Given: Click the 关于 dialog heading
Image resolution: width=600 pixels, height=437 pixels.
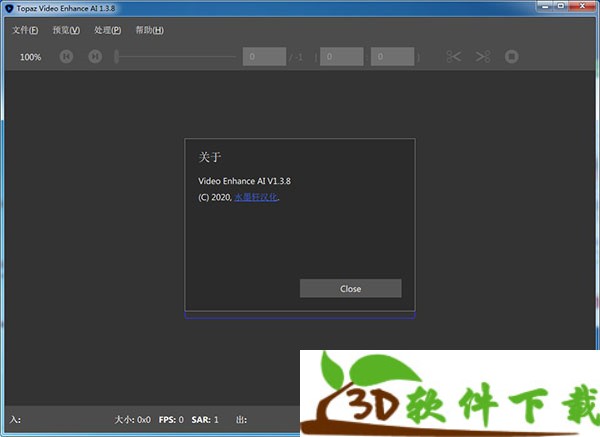Looking at the screenshot, I should [x=209, y=157].
